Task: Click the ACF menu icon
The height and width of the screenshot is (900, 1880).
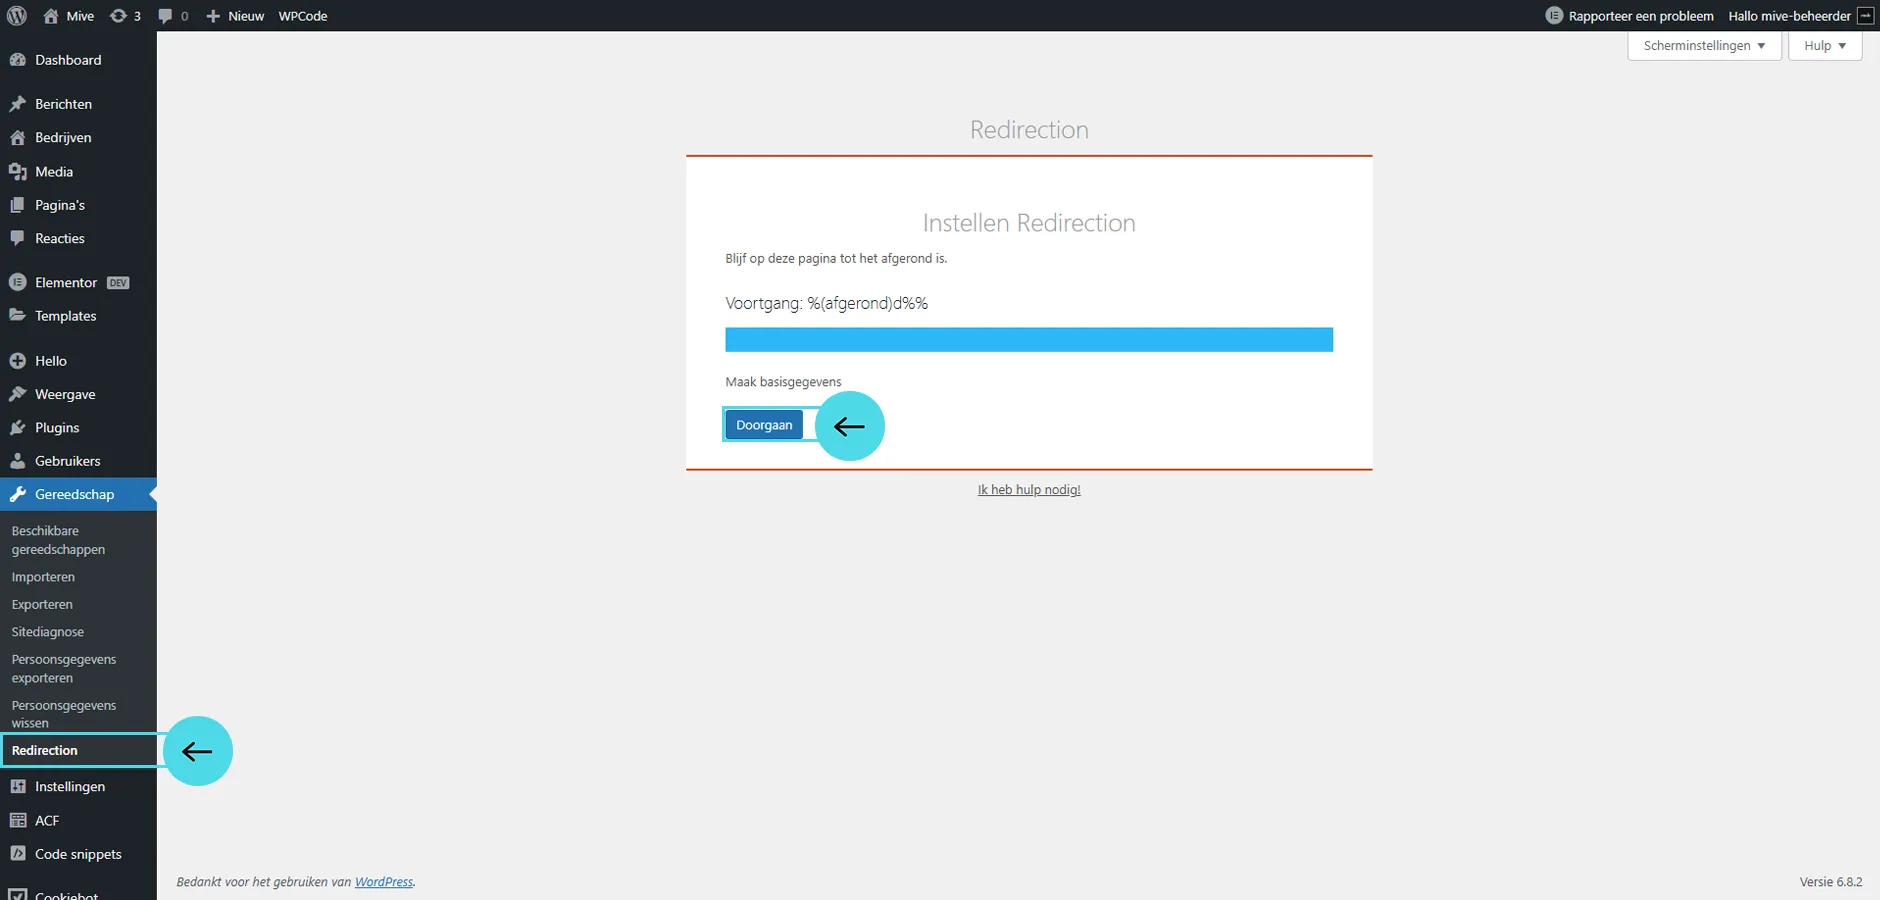Action: [x=17, y=821]
